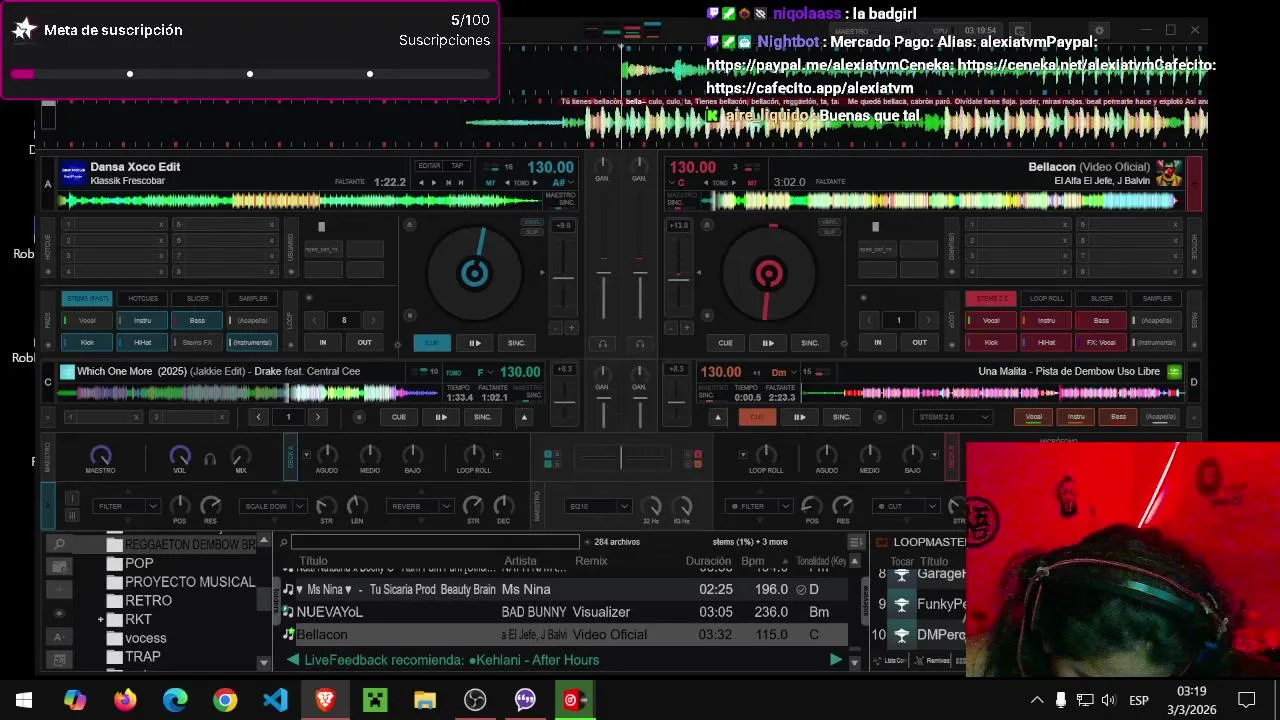Set loop OUT on deck B
Screen dimensions: 1280x720
point(919,342)
